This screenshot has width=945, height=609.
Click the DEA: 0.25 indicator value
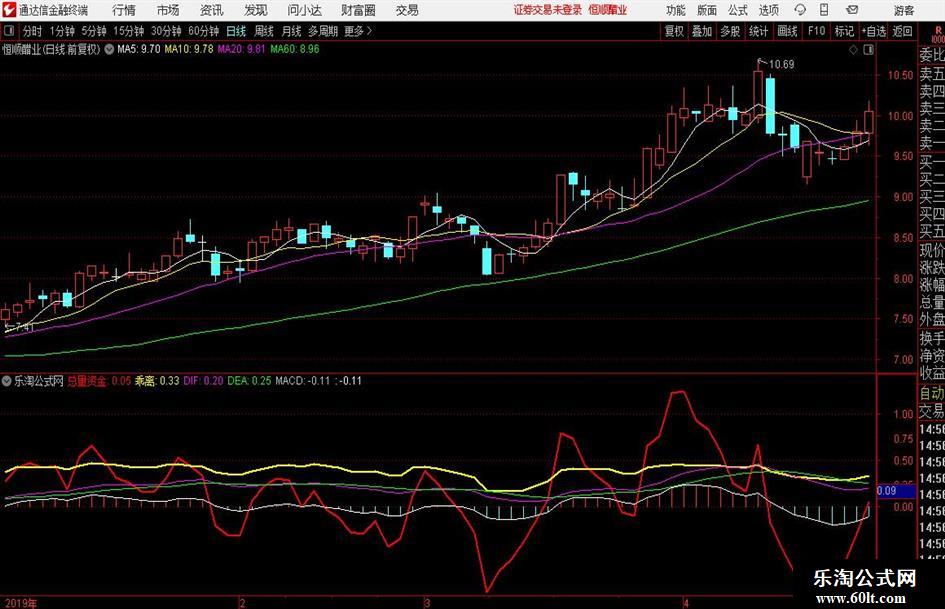pos(249,381)
